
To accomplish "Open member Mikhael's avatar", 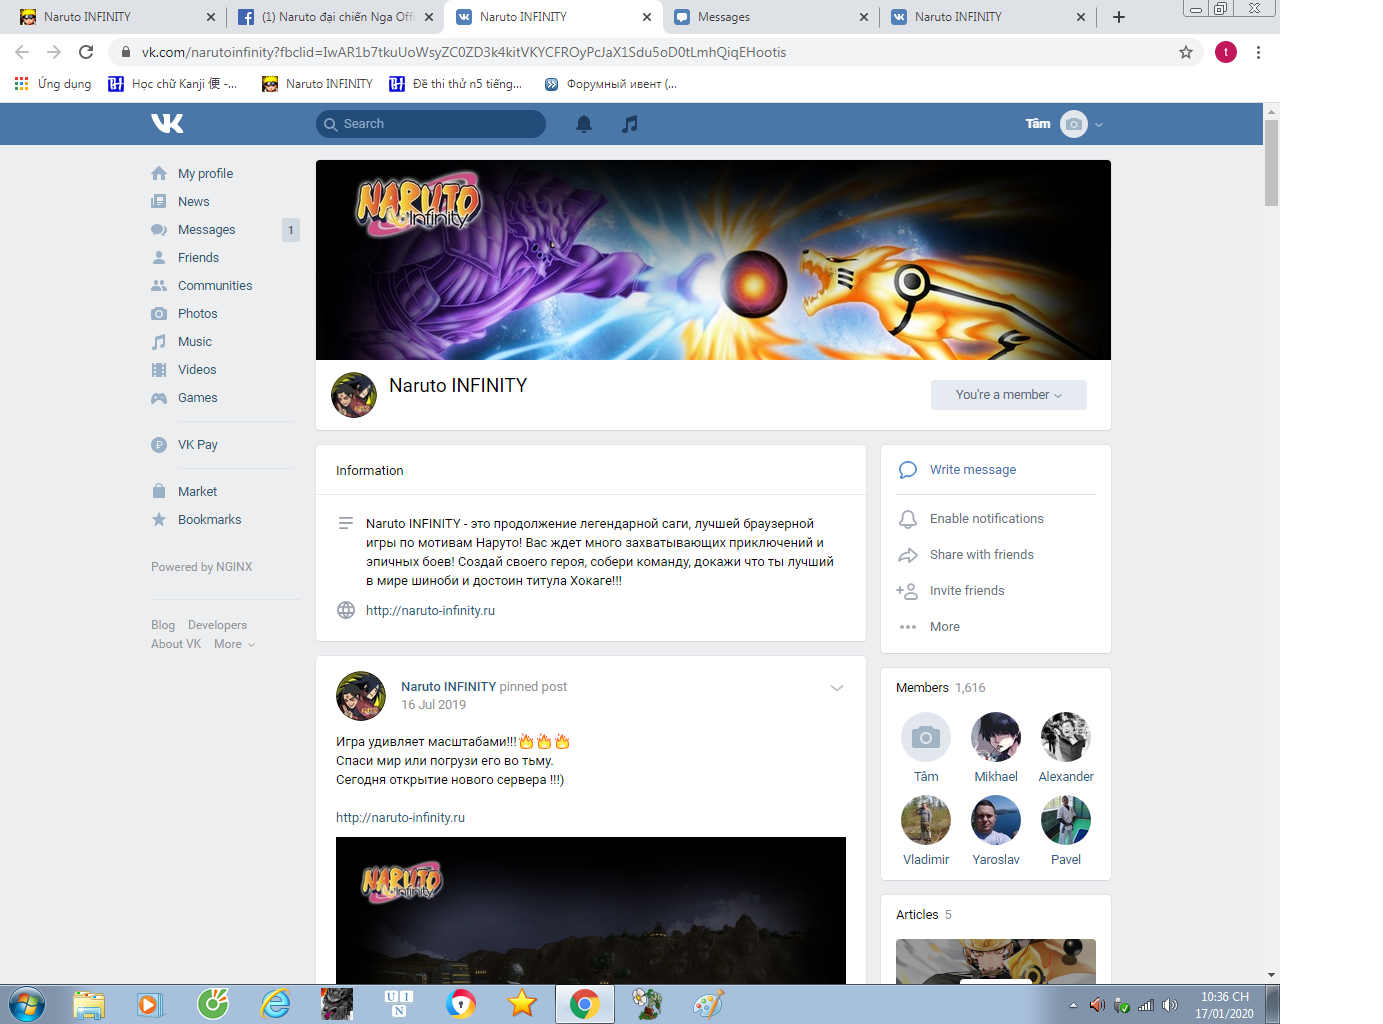I will tap(996, 737).
